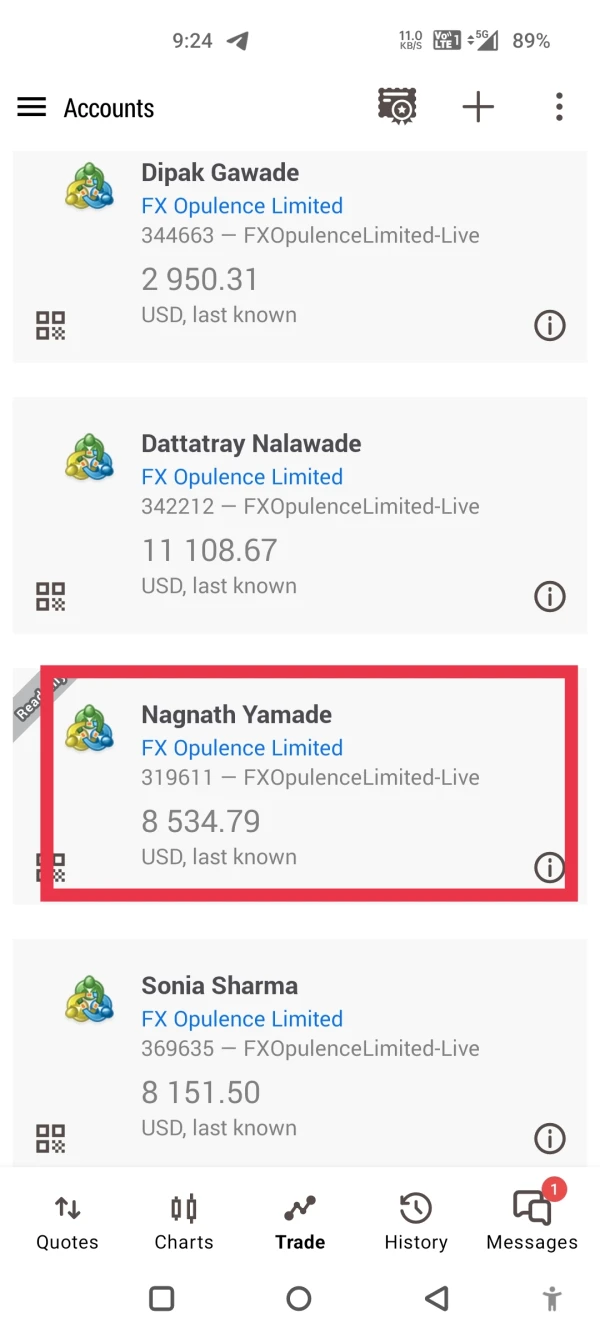The image size is (600, 1333).
Task: Open the Messages tab with notification badge
Action: 532,1223
